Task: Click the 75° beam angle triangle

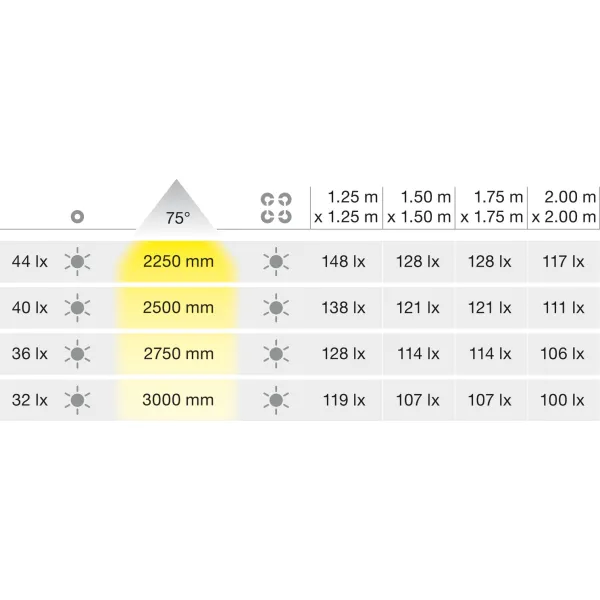Action: pyautogui.click(x=176, y=205)
